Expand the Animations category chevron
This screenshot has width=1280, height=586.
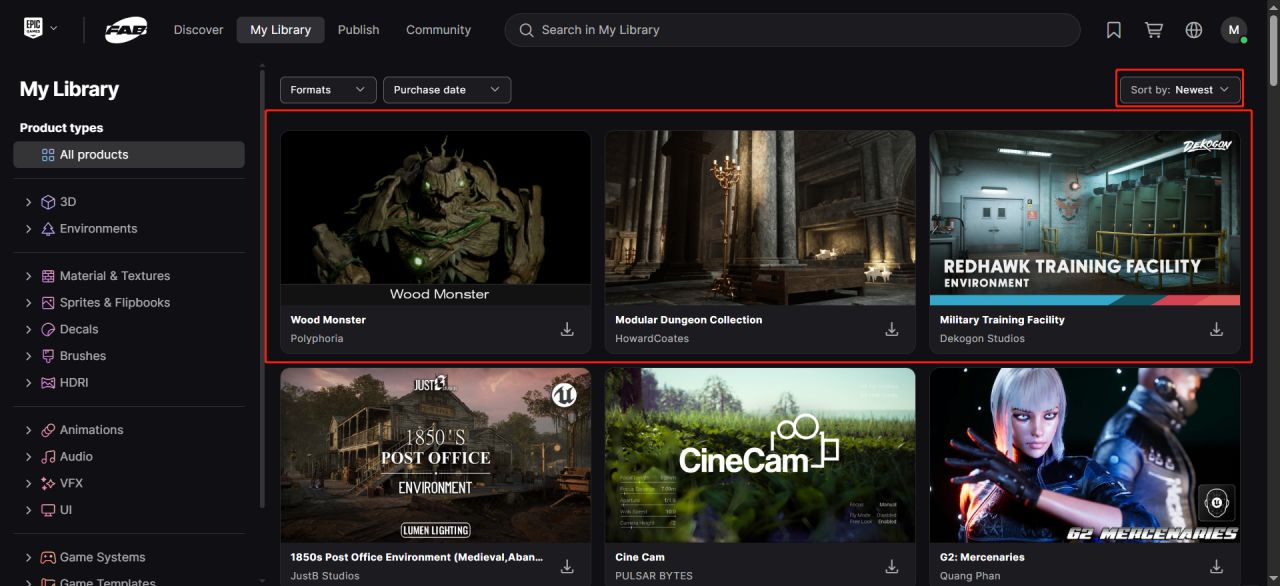[x=28, y=430]
